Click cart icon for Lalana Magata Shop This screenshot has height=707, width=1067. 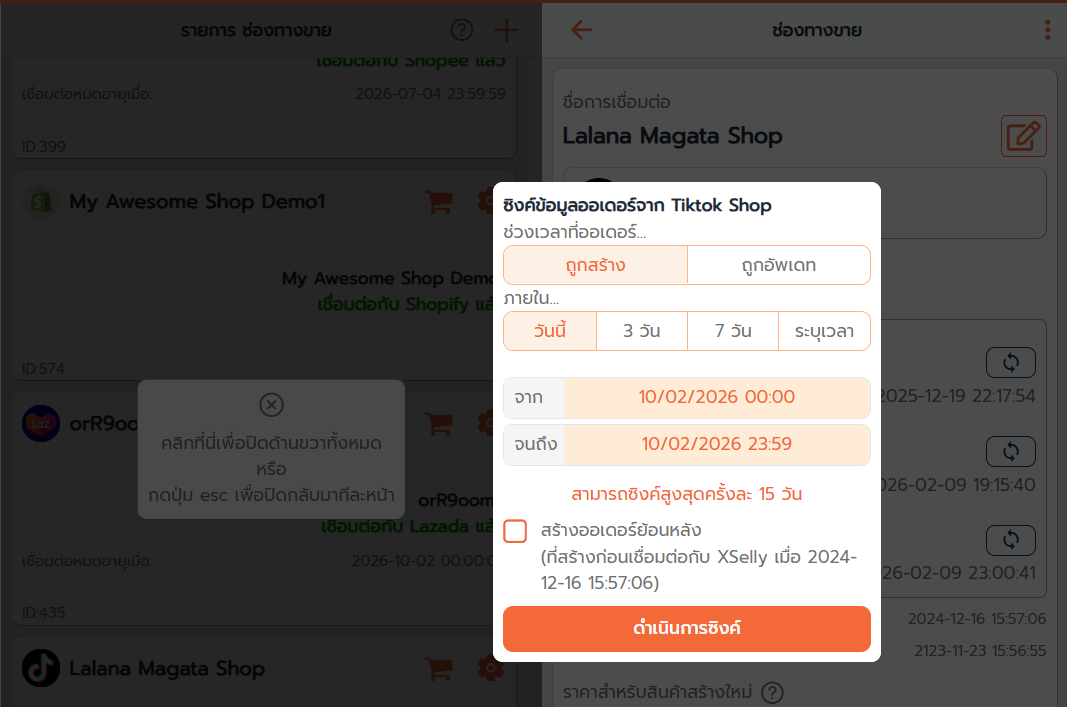click(438, 669)
